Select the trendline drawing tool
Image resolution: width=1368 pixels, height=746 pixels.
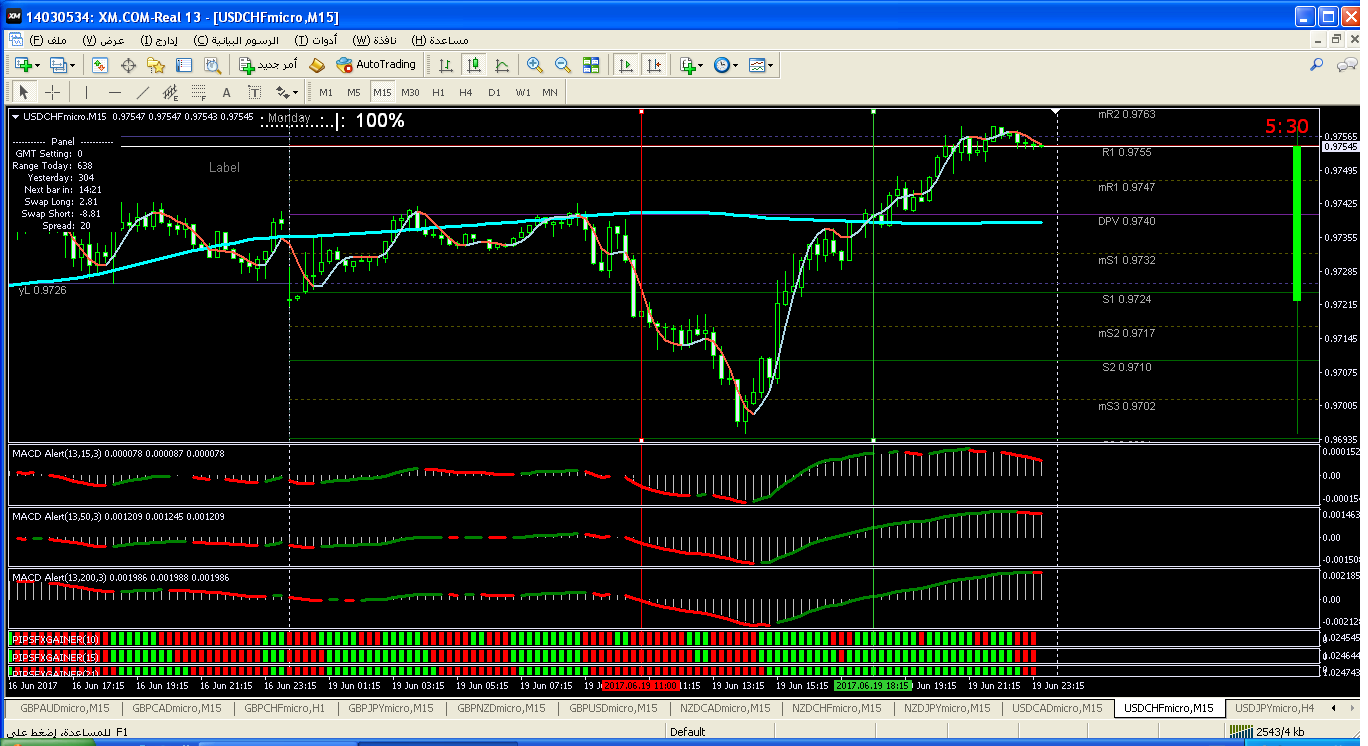143,92
